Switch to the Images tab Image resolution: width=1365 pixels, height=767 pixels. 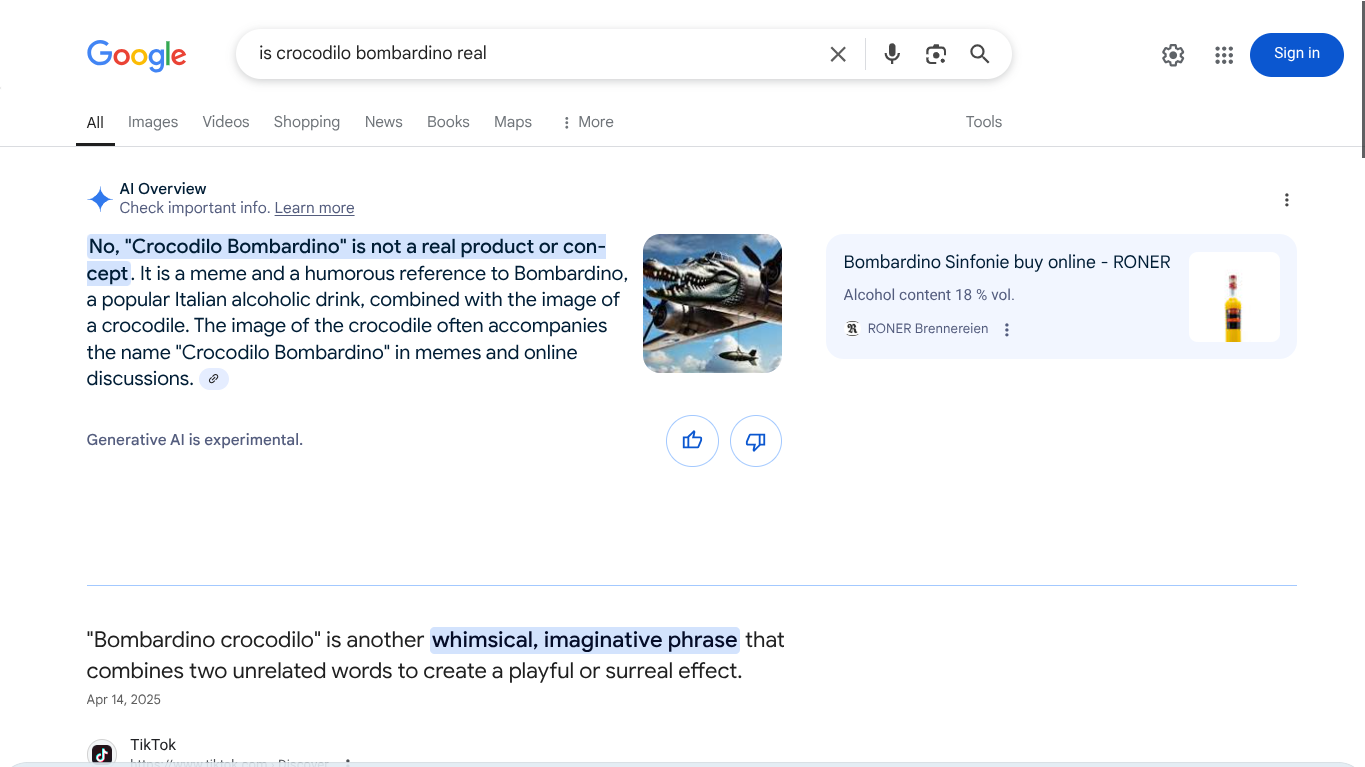click(153, 122)
